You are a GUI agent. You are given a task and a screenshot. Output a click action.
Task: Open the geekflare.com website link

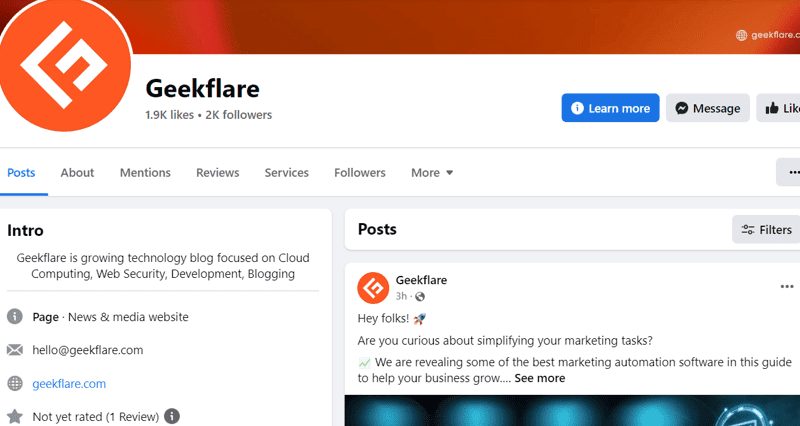click(69, 384)
